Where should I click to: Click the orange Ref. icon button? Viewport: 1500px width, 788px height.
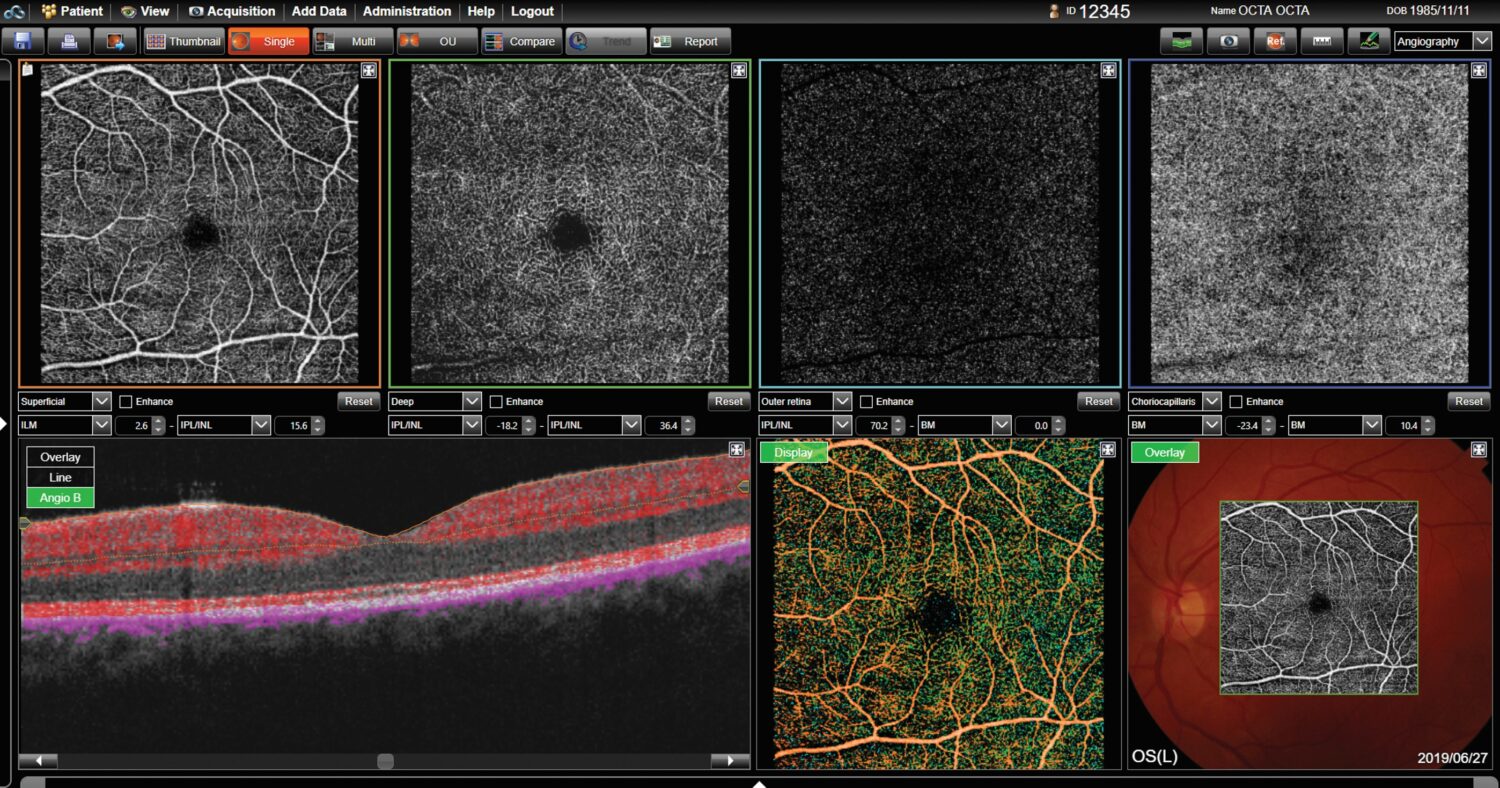click(1275, 42)
